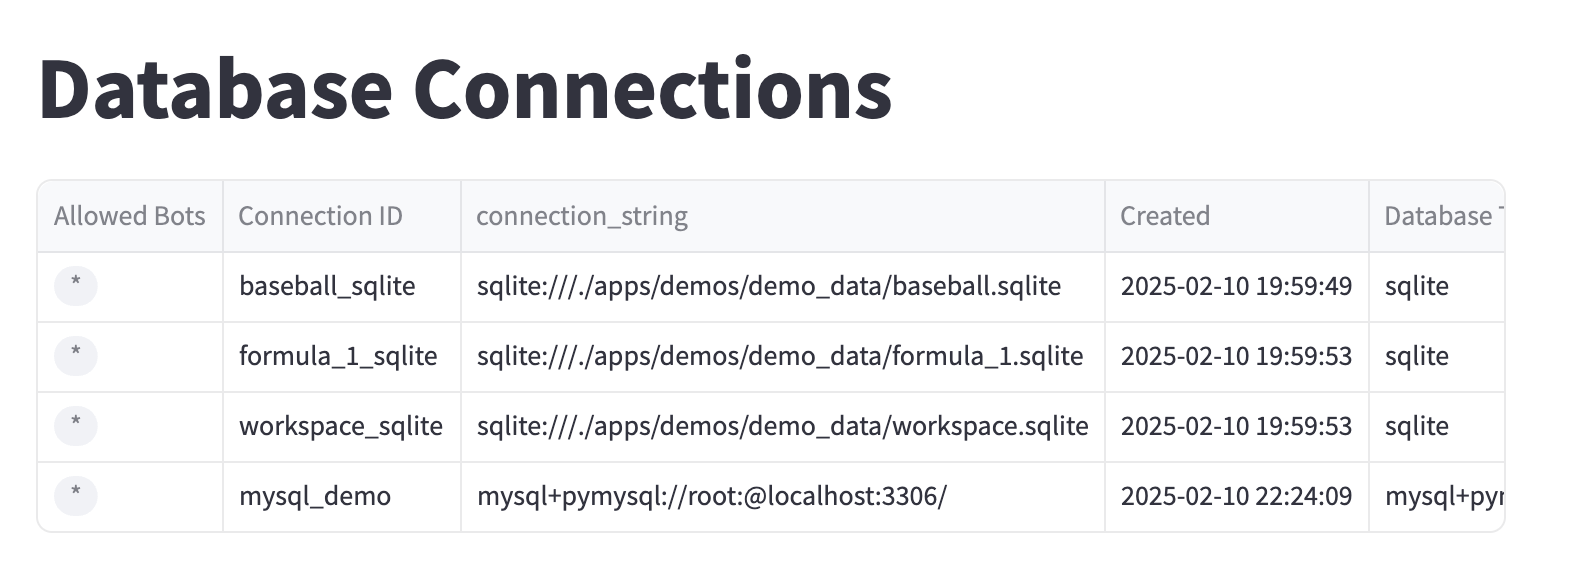This screenshot has height=574, width=1578.
Task: Click the 2025-02-10 22:24:09 created timestamp
Action: click(x=1237, y=497)
